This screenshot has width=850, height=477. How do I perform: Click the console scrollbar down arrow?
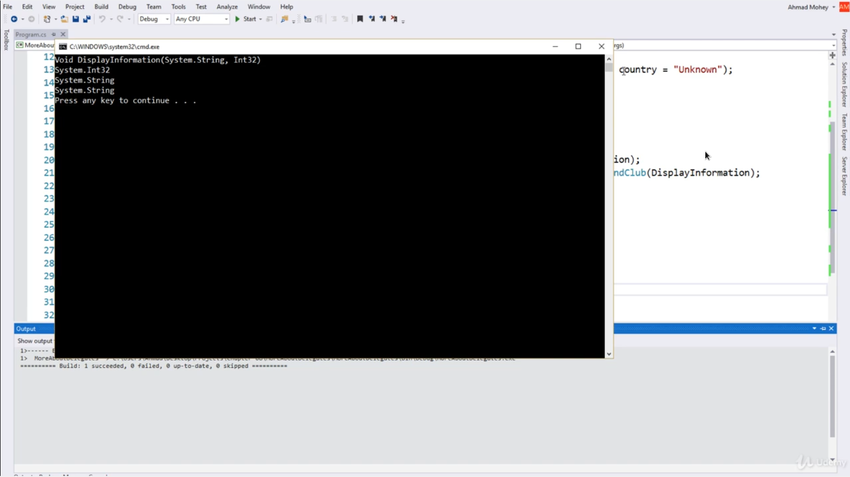pos(609,354)
